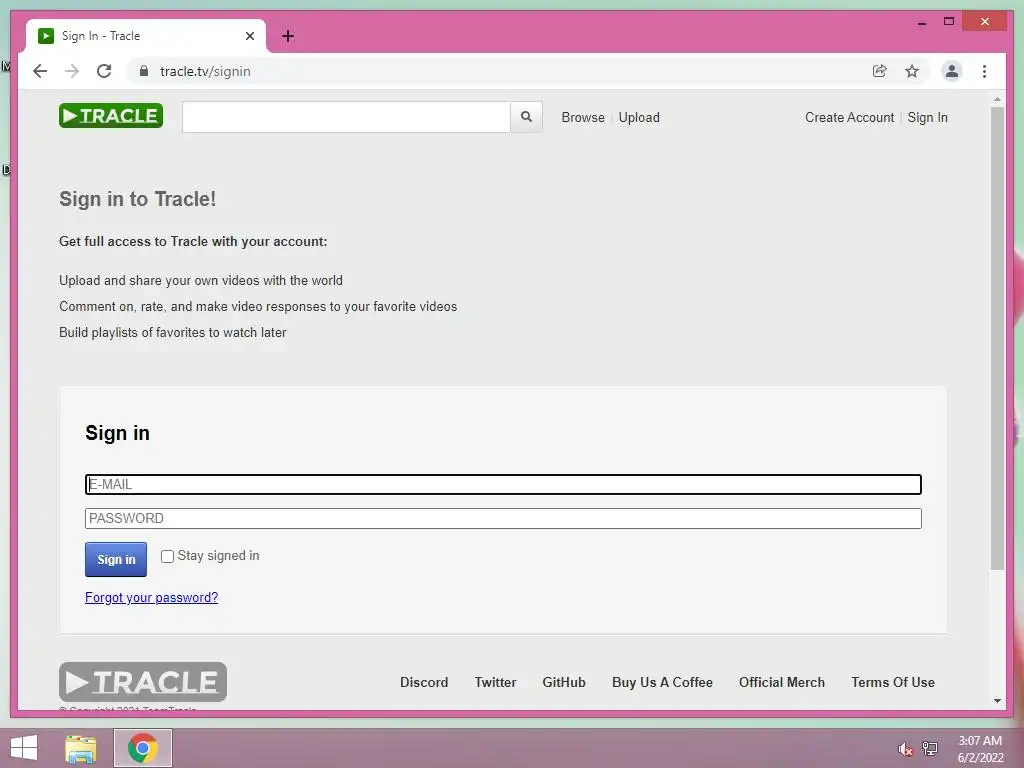This screenshot has width=1024, height=768.
Task: Open the Chrome profile avatar
Action: point(952,71)
